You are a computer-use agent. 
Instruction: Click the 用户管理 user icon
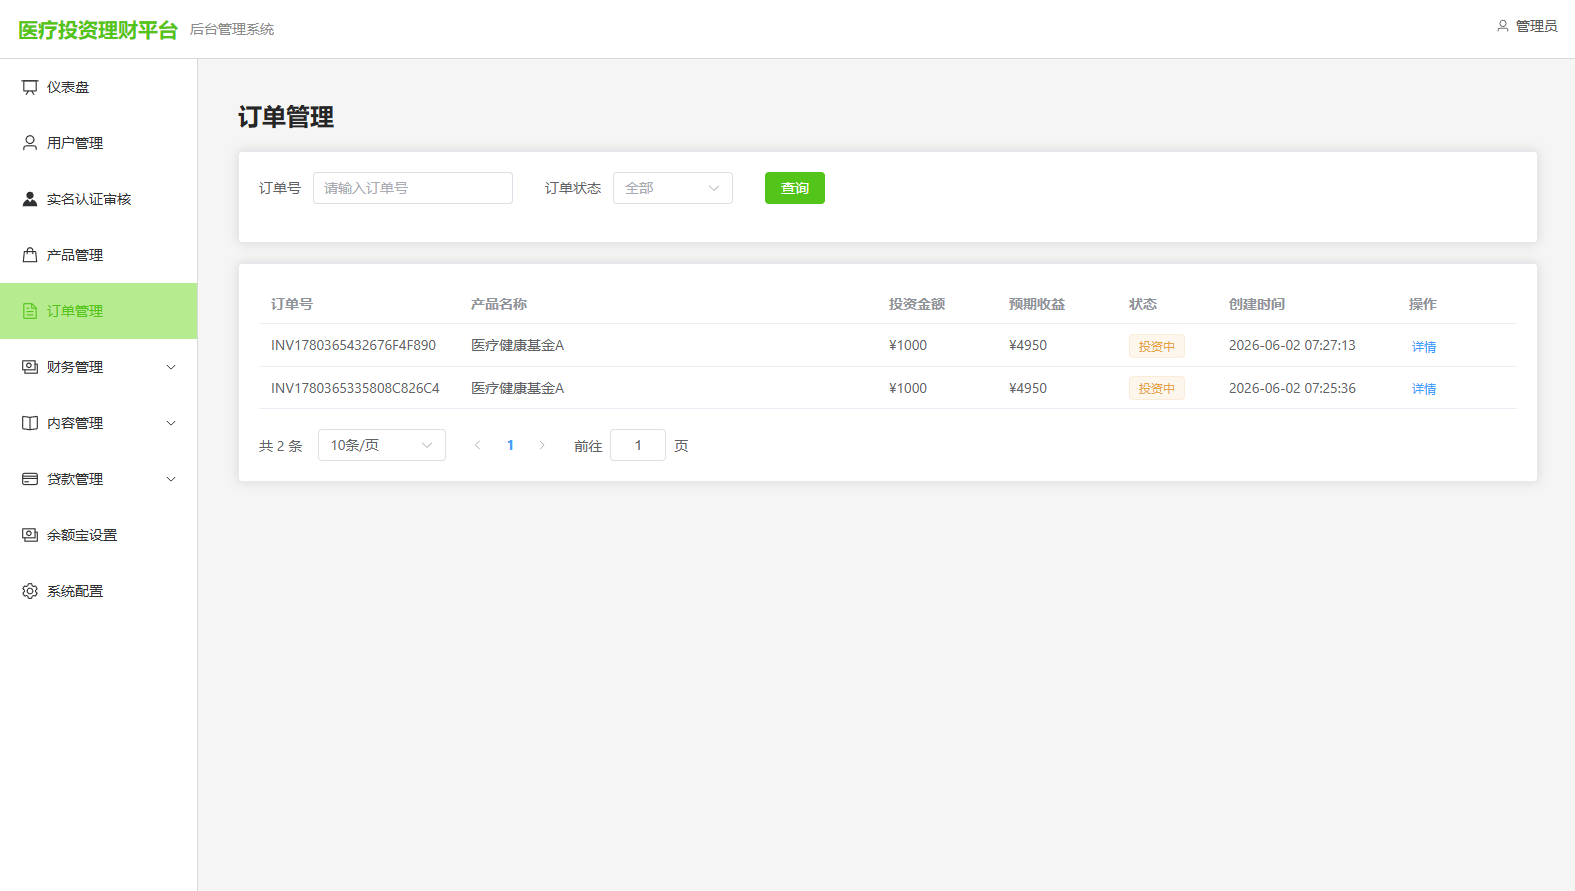[30, 143]
